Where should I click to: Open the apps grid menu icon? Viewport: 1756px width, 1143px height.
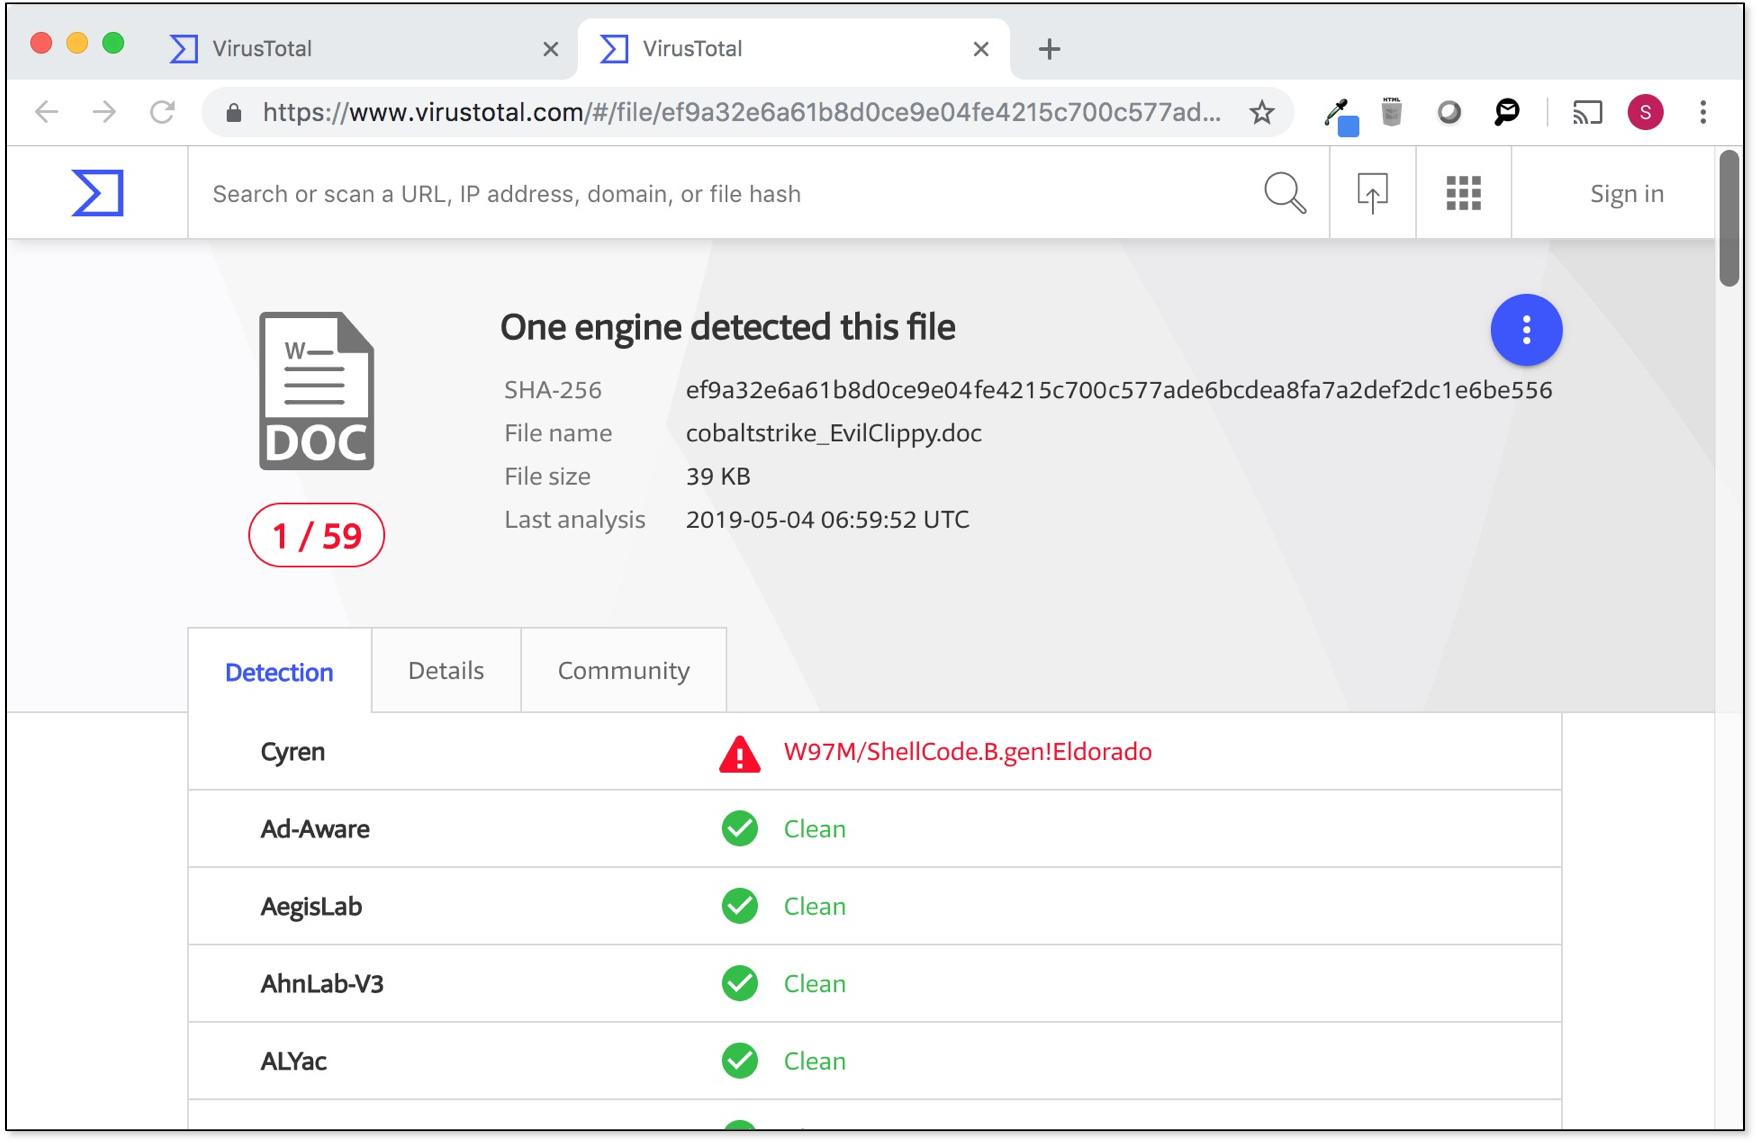click(1463, 193)
